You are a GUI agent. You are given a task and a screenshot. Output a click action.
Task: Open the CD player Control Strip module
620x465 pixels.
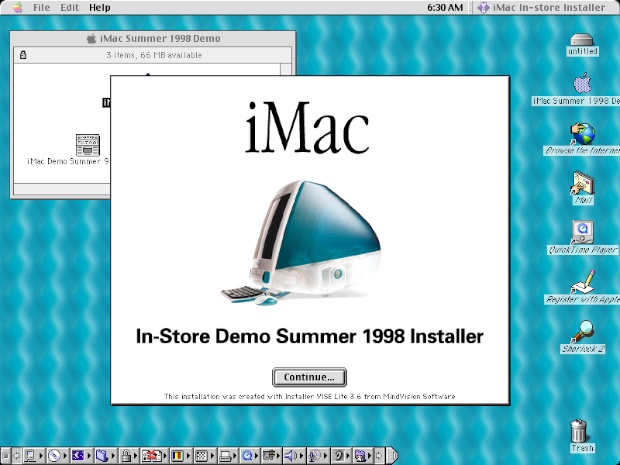[57, 456]
